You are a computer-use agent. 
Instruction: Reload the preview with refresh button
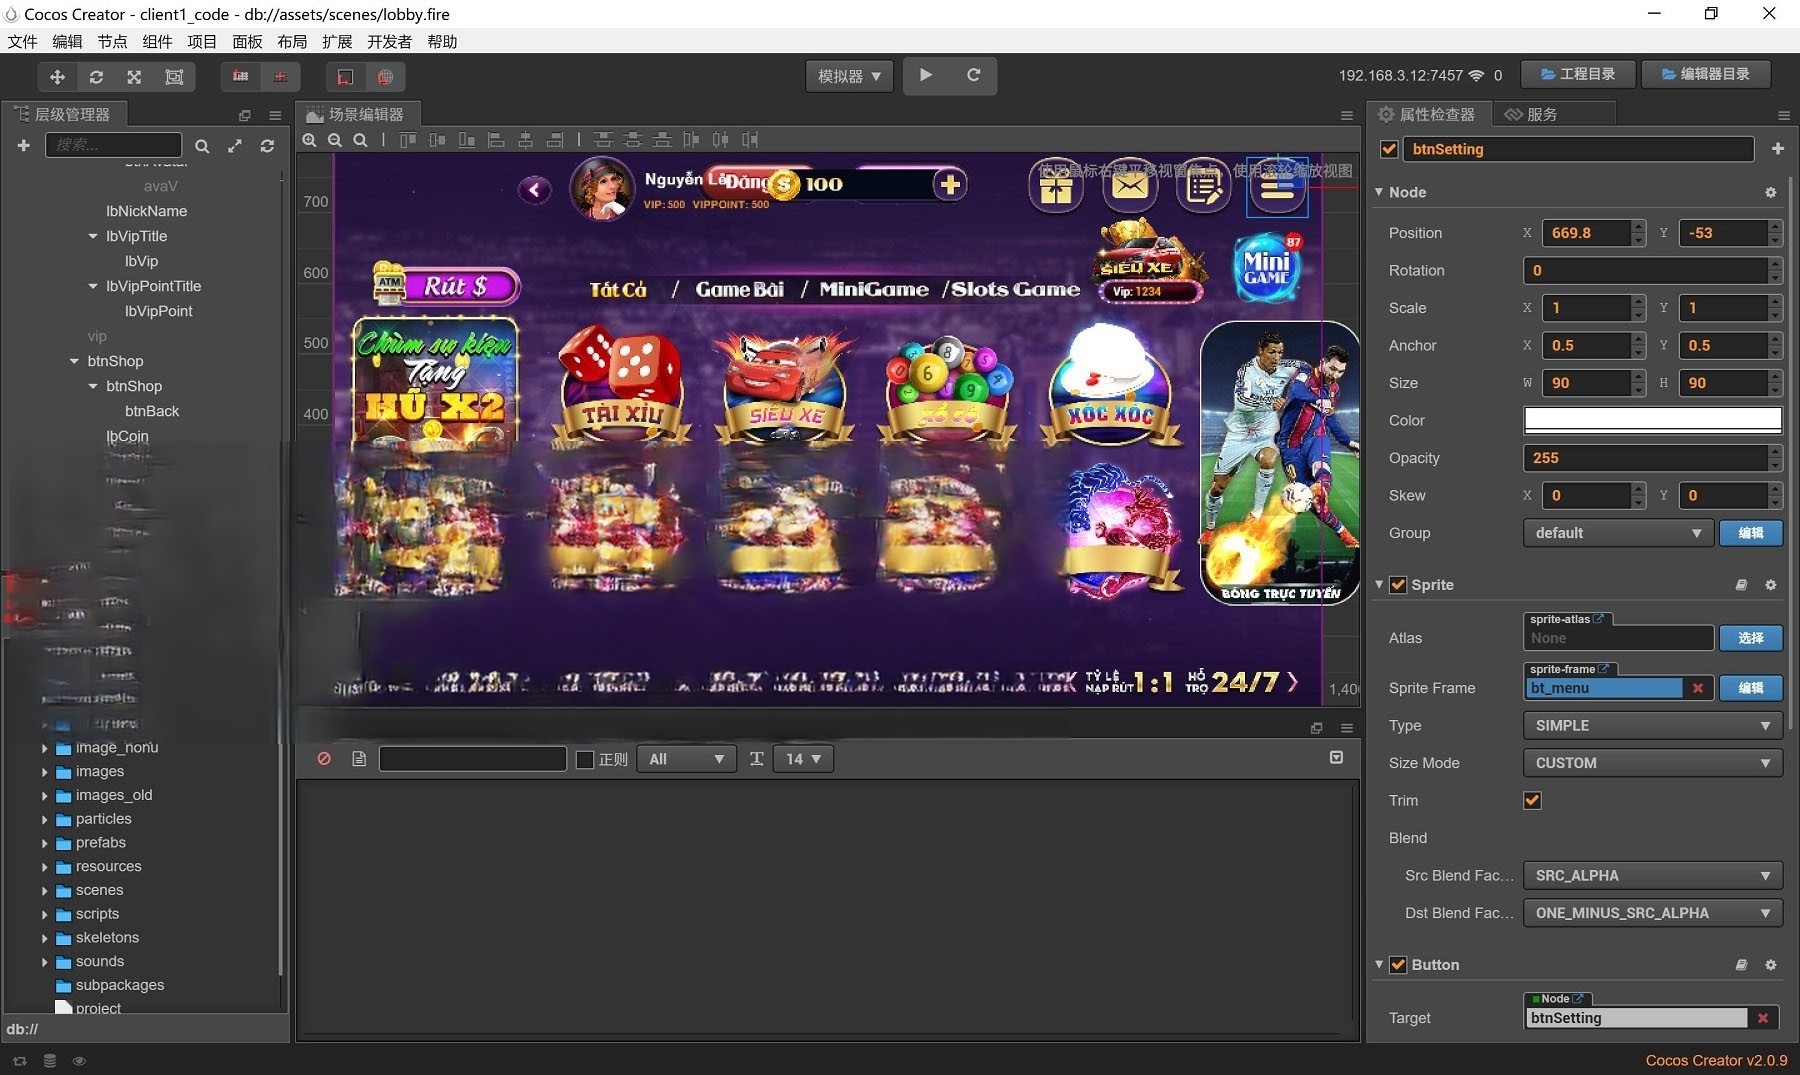tap(973, 75)
